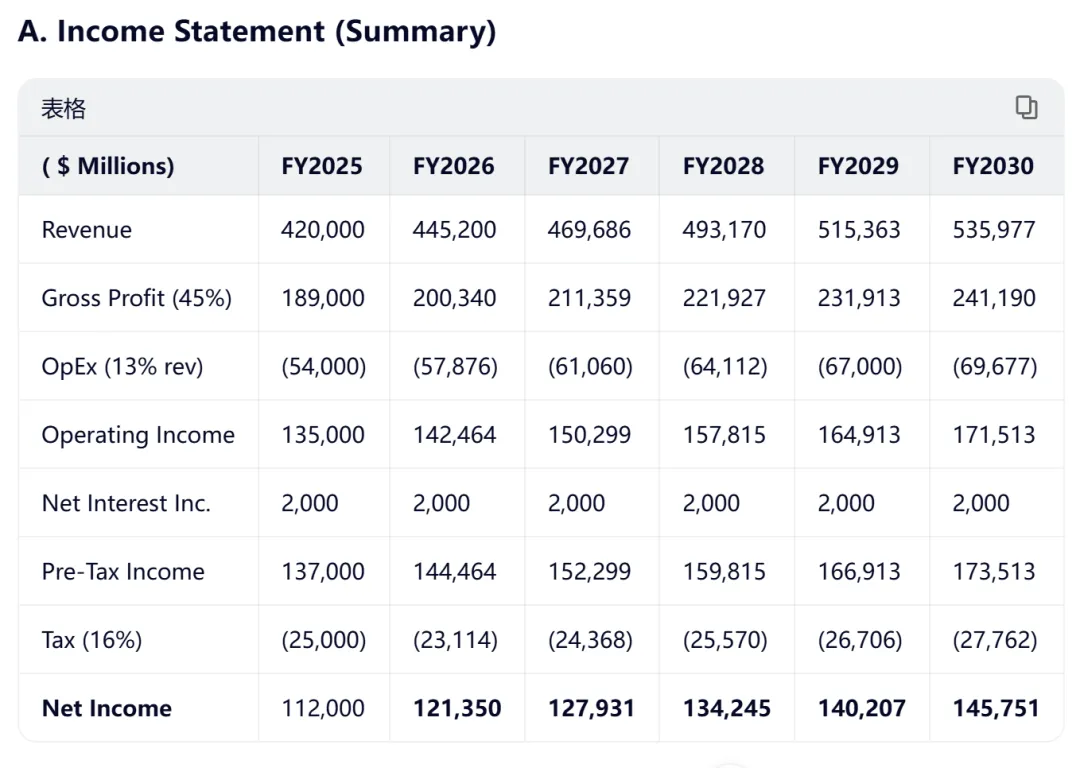
Task: Select the FY2026 column header
Action: coord(454,166)
